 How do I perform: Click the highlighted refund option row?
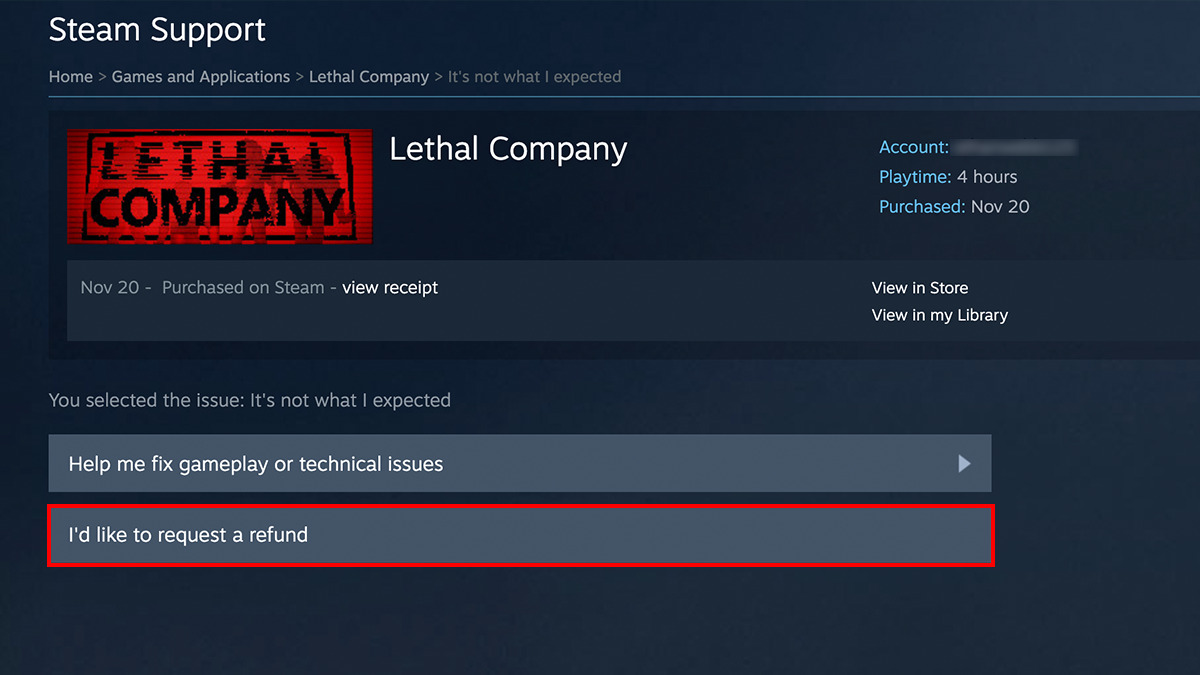click(x=520, y=535)
